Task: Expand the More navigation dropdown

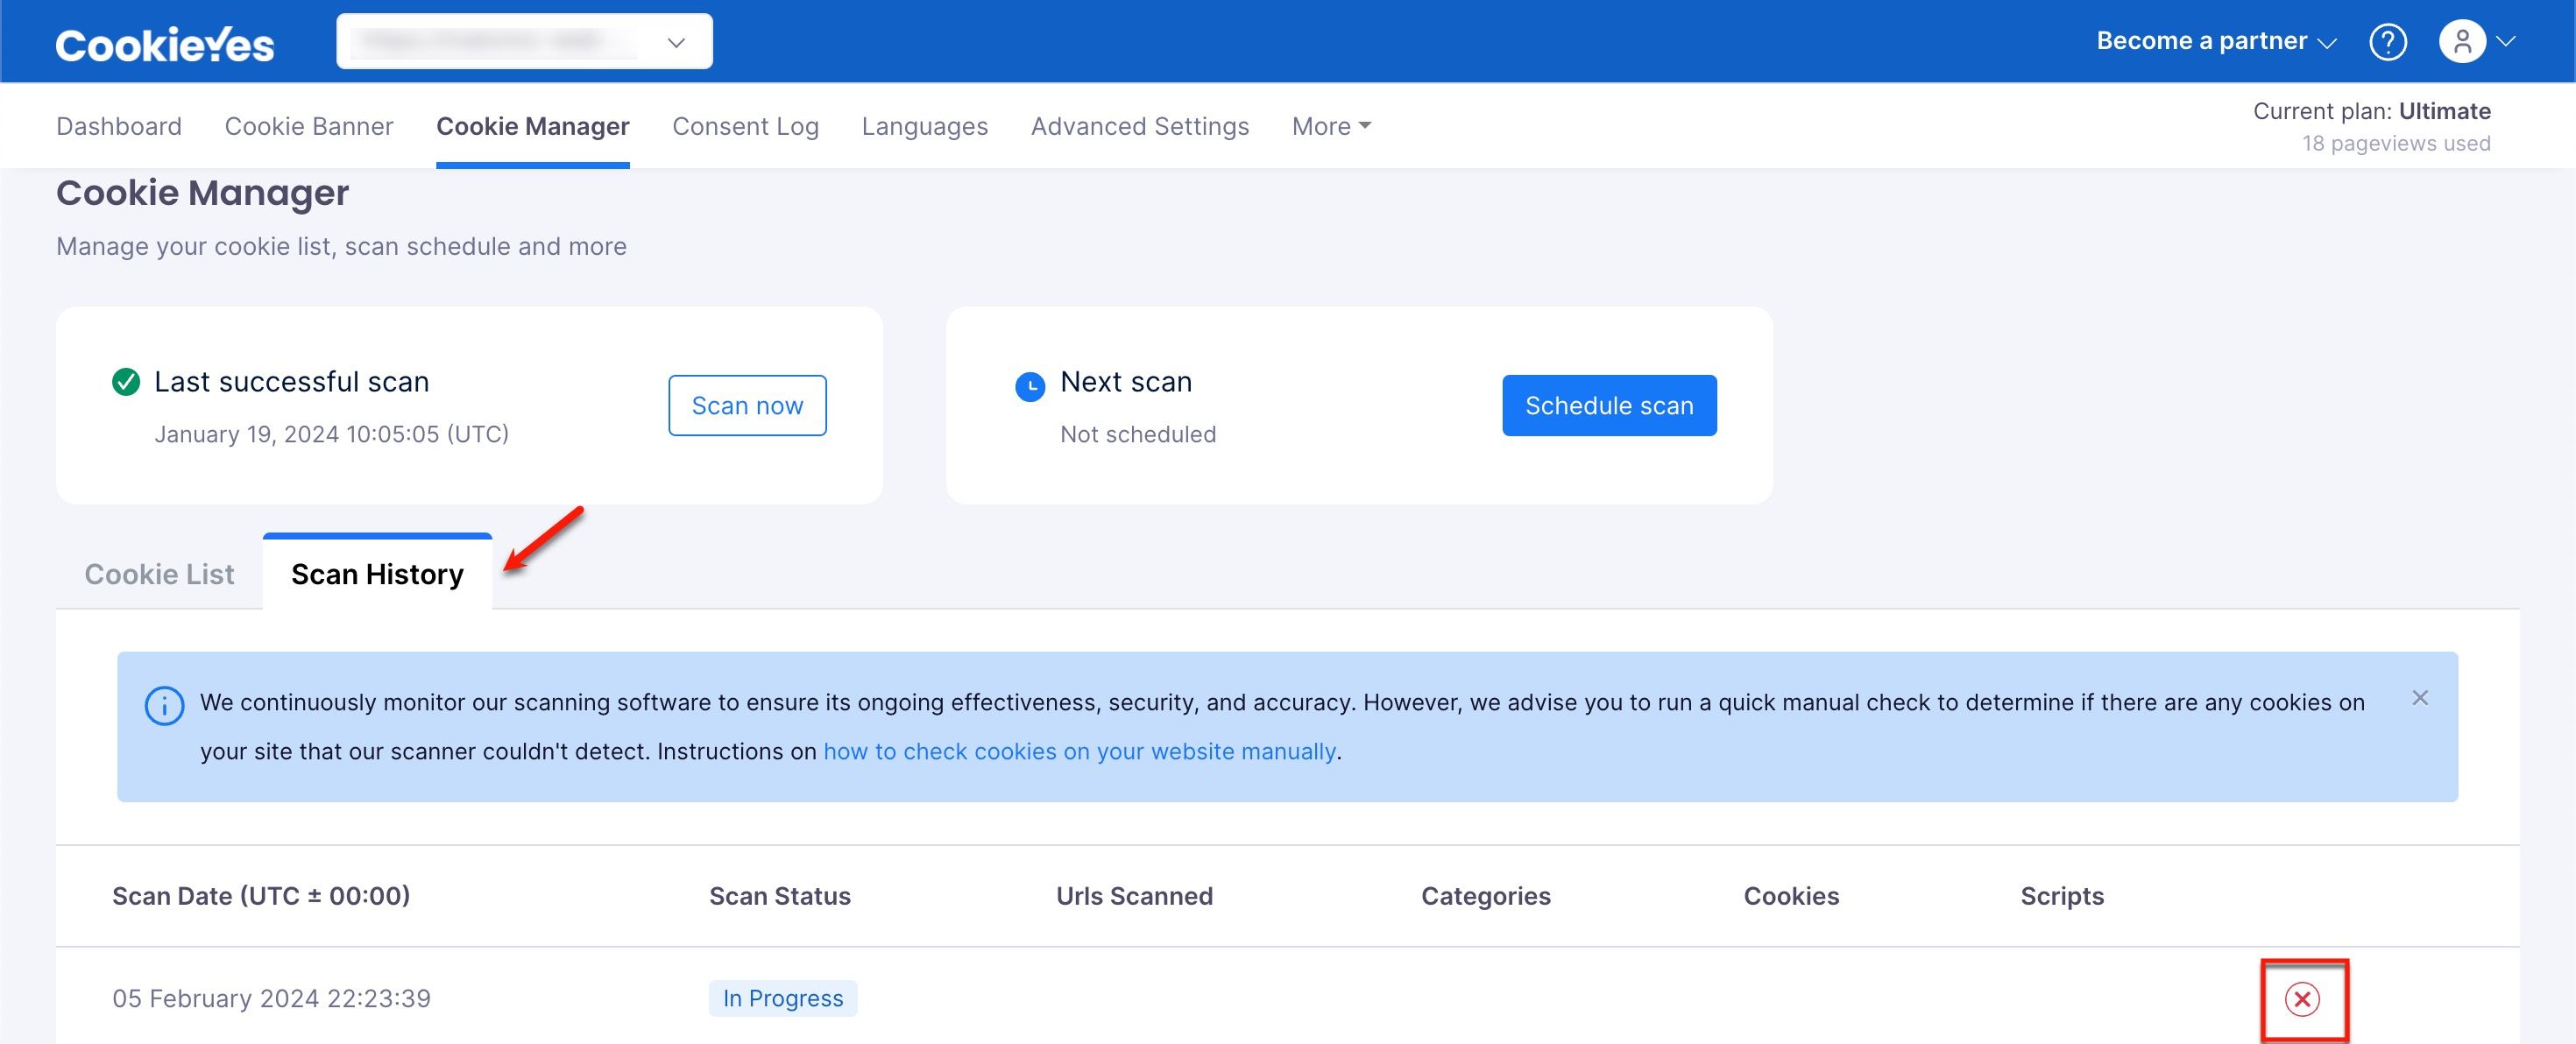Action: pyautogui.click(x=1331, y=126)
